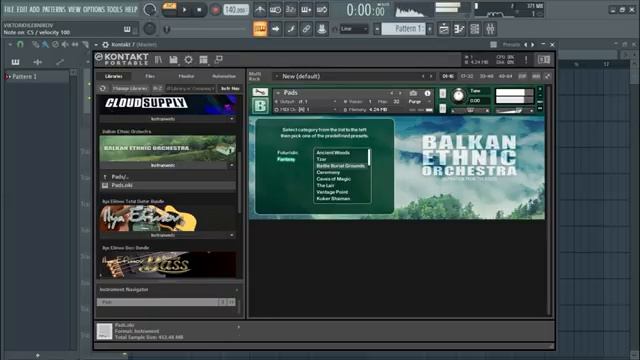Click the link chain toolbar icon
The height and width of the screenshot is (360, 640).
[x=306, y=29]
